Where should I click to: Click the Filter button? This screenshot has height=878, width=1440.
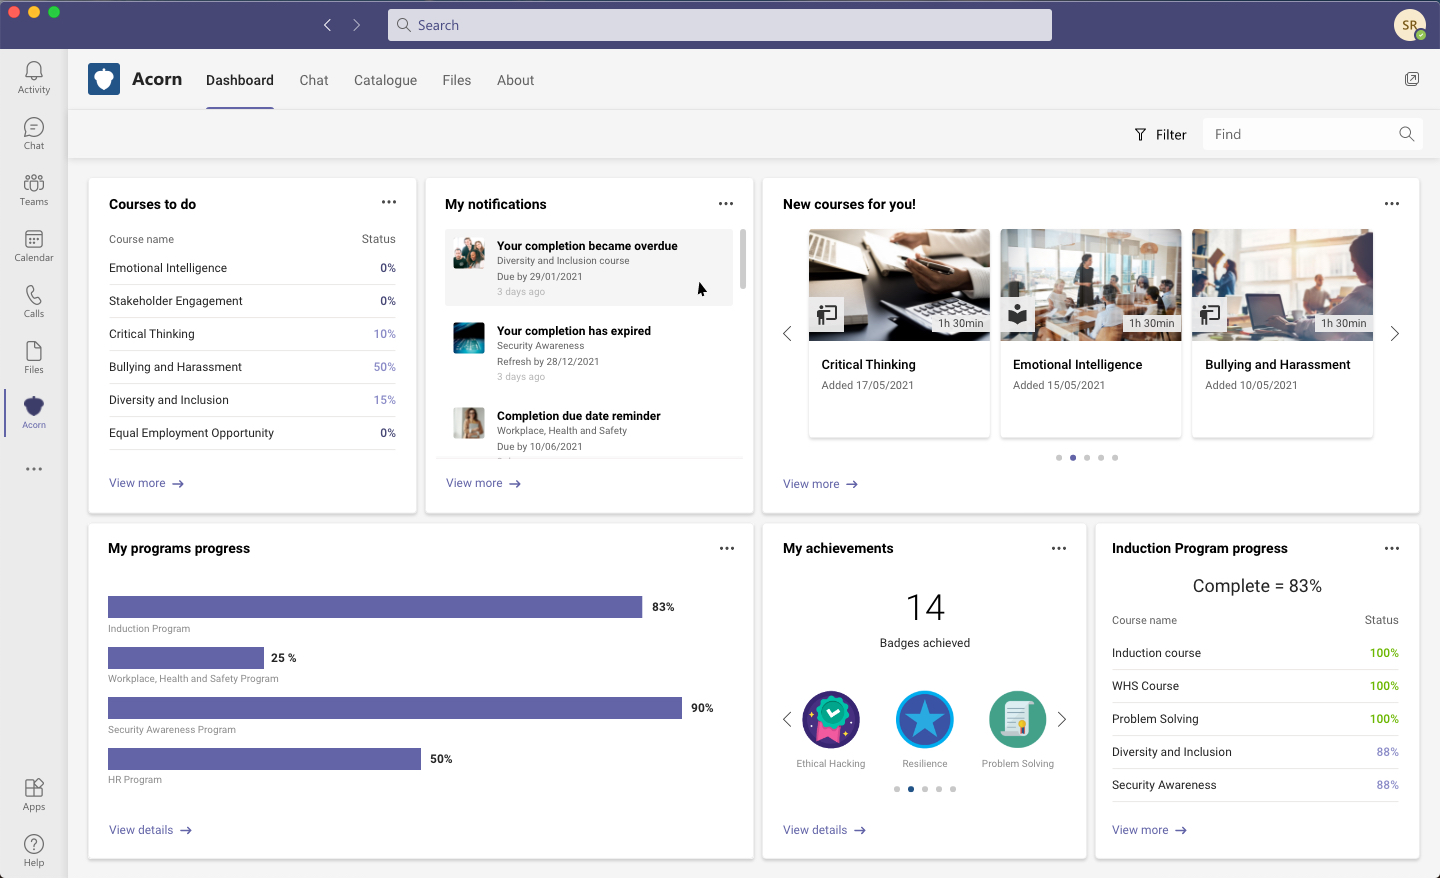1160,134
